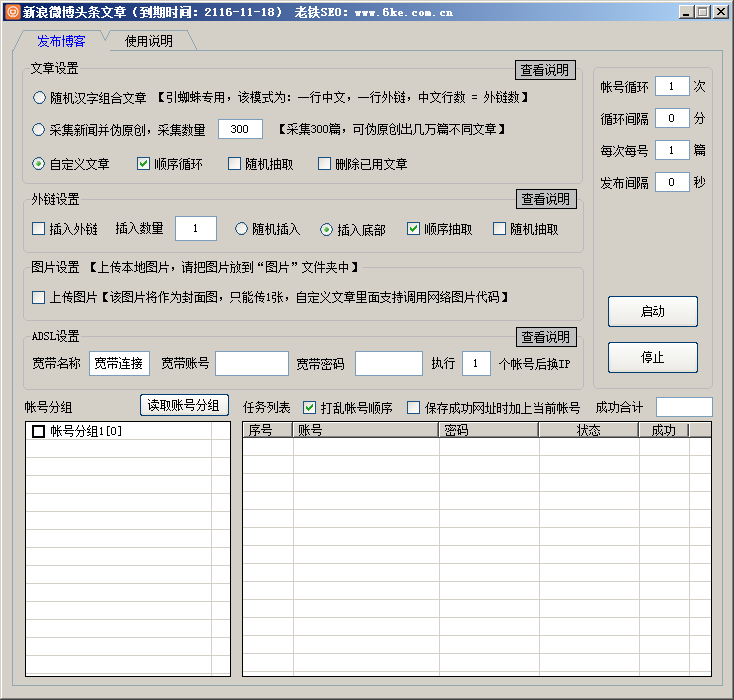Switch to the 使用说明 tab
Viewport: 734px width, 700px height.
click(148, 41)
